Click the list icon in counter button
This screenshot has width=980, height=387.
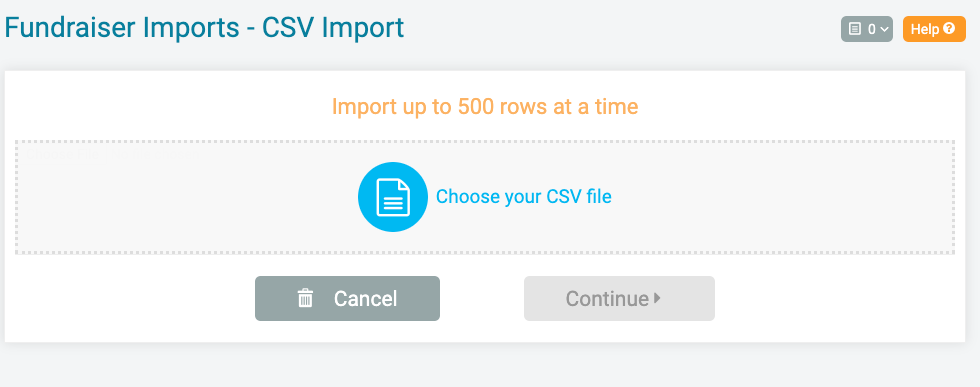pyautogui.click(x=855, y=29)
